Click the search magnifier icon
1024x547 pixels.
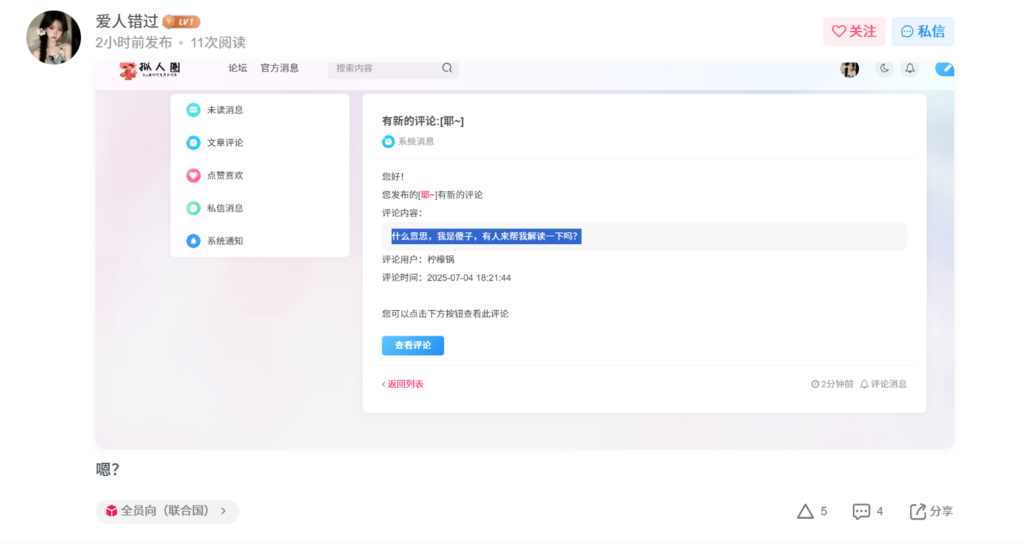point(447,69)
